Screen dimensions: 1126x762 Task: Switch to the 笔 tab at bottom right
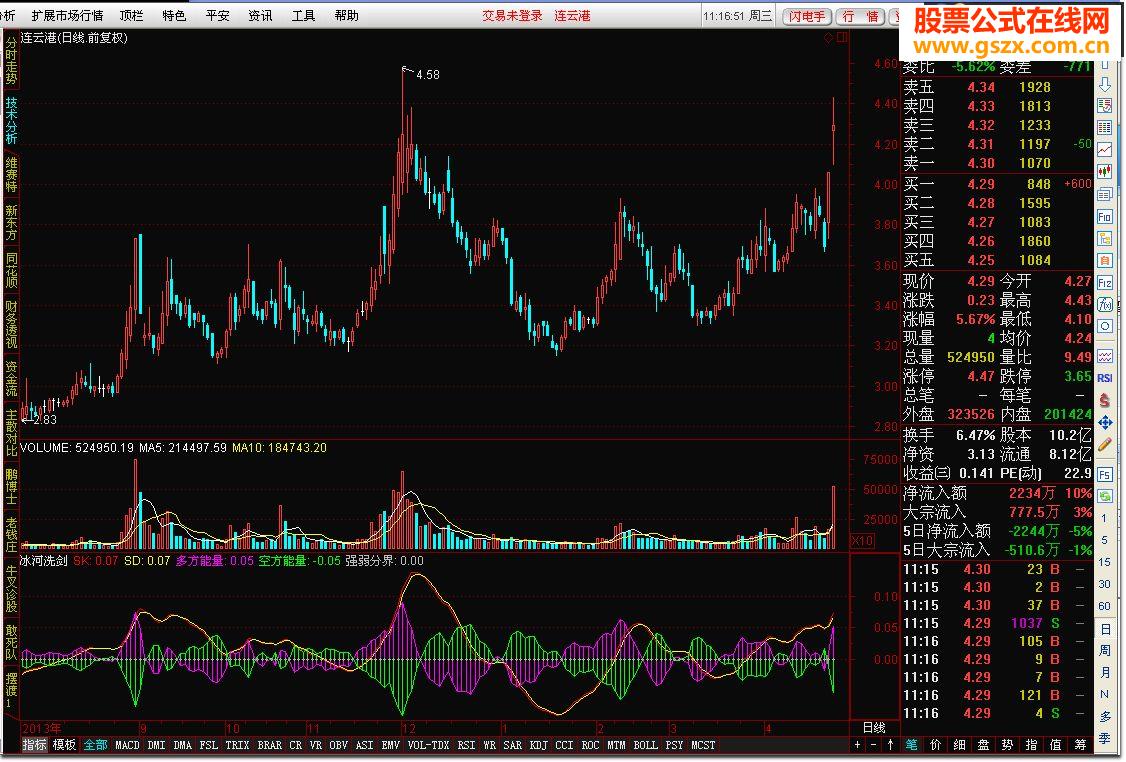pyautogui.click(x=911, y=745)
